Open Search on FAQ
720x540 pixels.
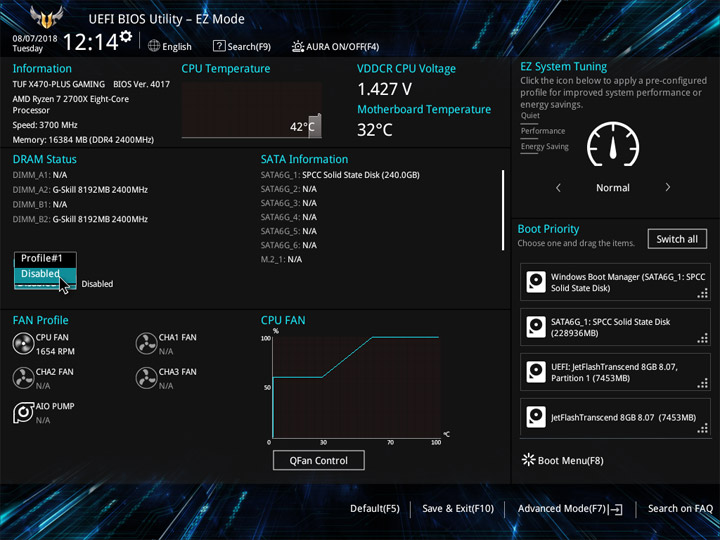[x=680, y=509]
